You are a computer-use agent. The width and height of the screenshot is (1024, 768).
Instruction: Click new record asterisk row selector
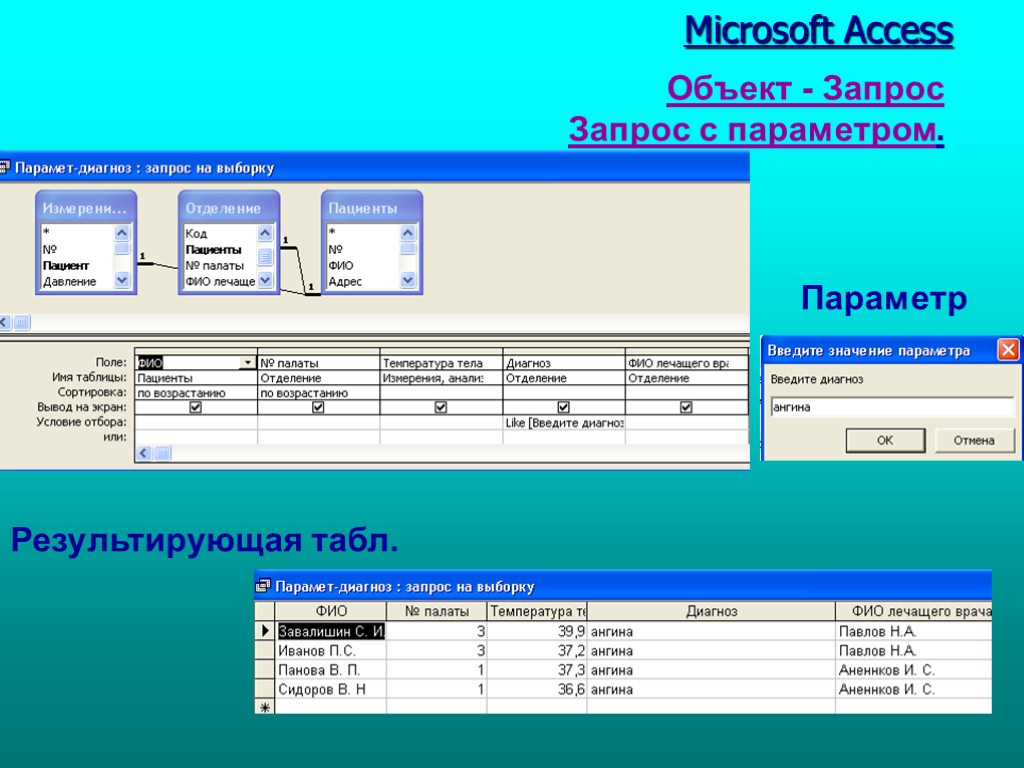tap(264, 707)
